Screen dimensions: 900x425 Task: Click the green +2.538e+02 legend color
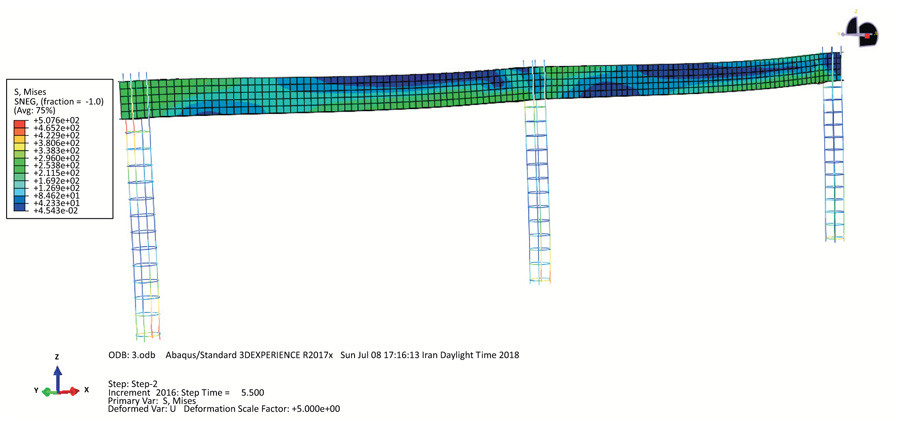tap(22, 164)
